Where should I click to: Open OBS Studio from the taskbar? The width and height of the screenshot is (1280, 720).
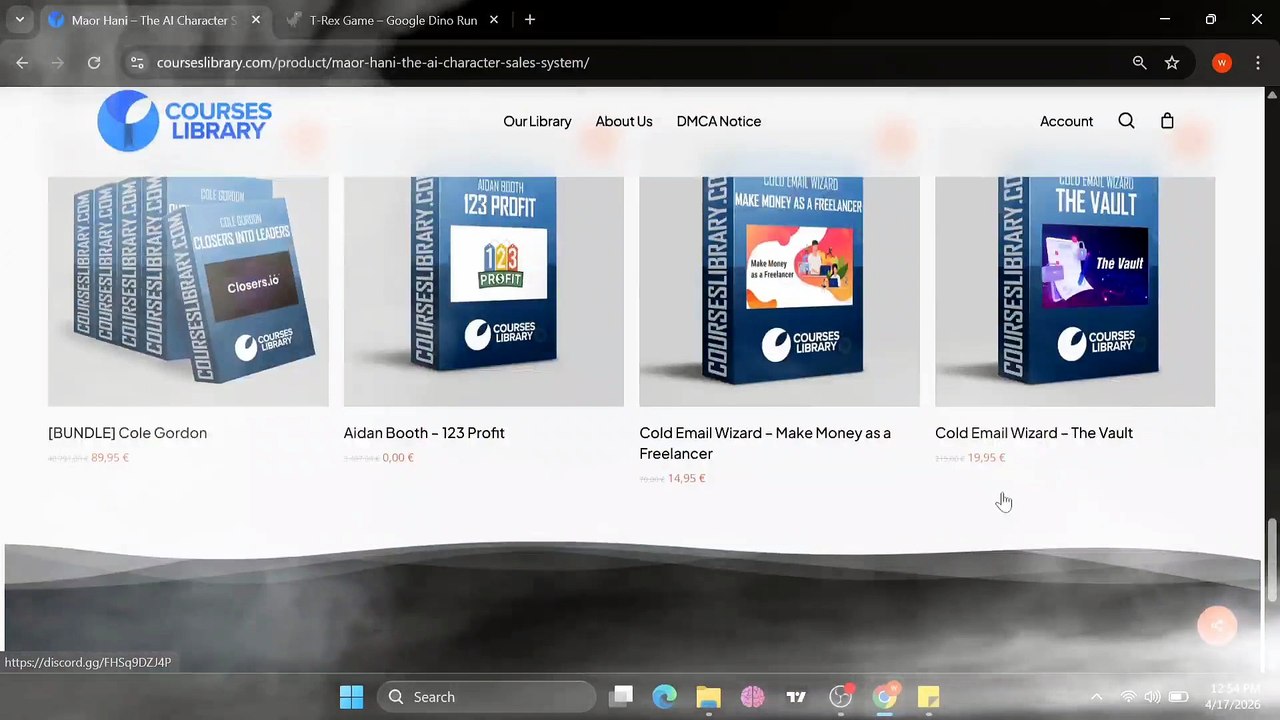coord(841,697)
